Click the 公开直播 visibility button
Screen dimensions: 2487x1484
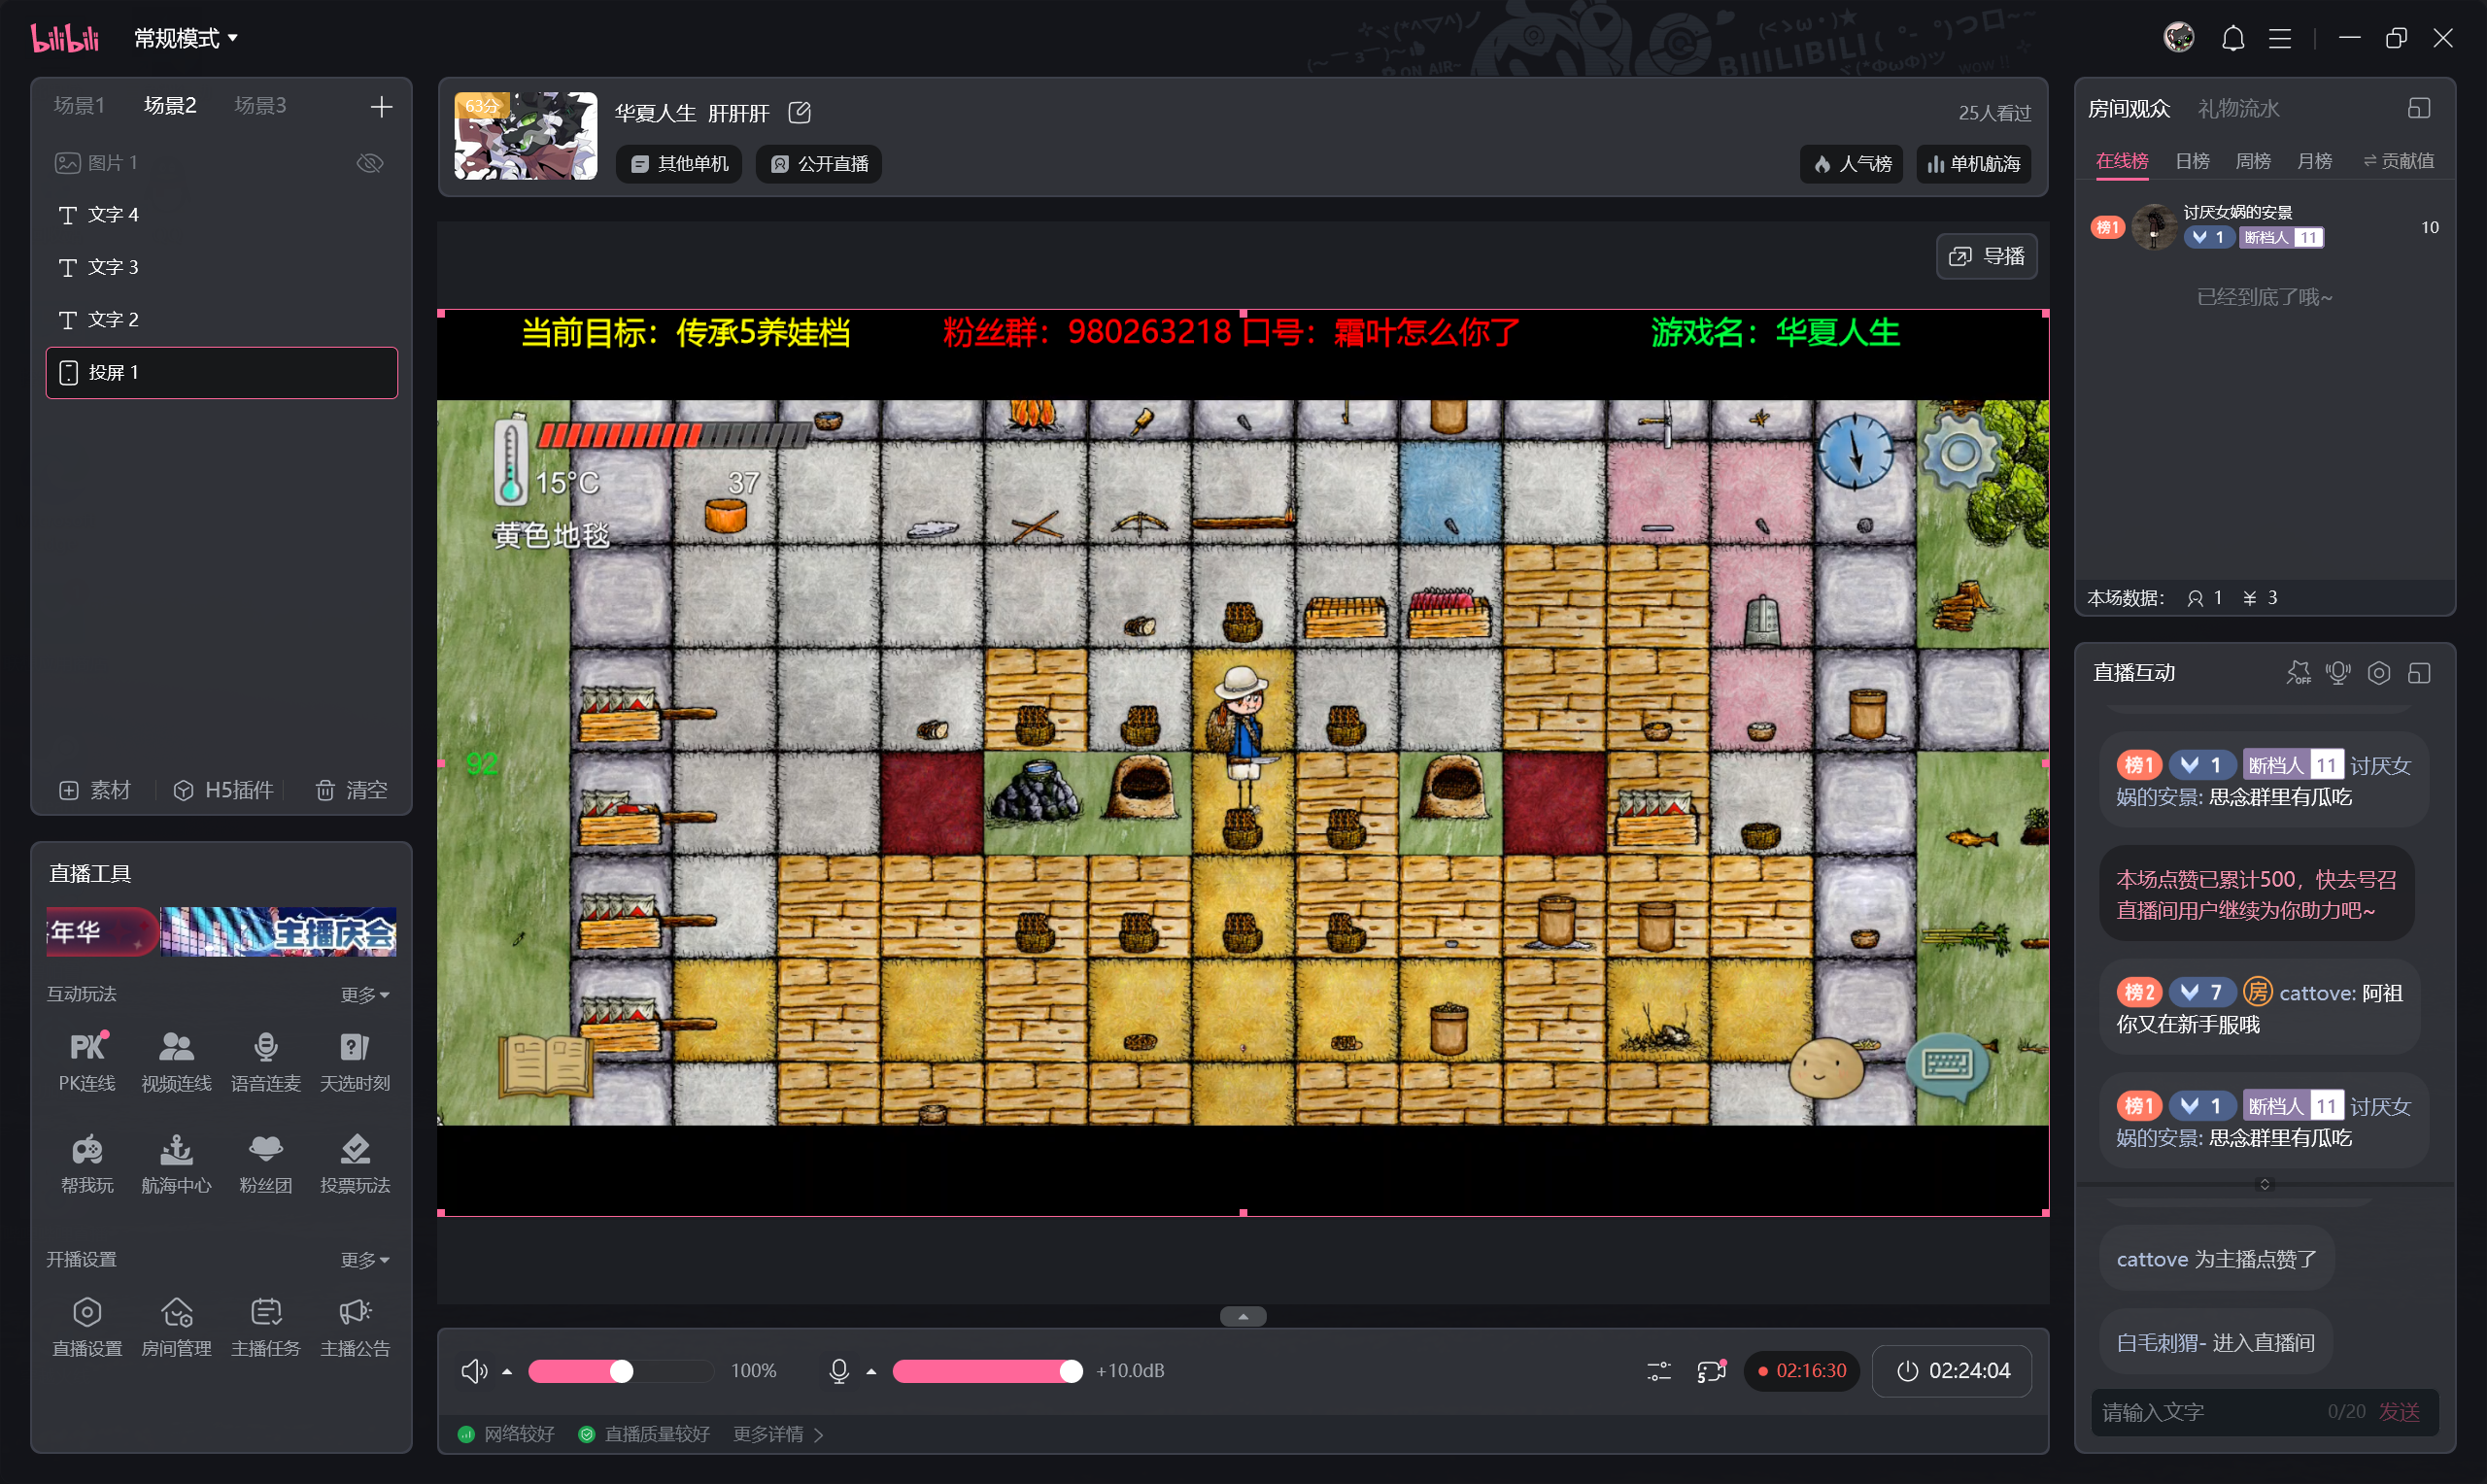pyautogui.click(x=820, y=164)
